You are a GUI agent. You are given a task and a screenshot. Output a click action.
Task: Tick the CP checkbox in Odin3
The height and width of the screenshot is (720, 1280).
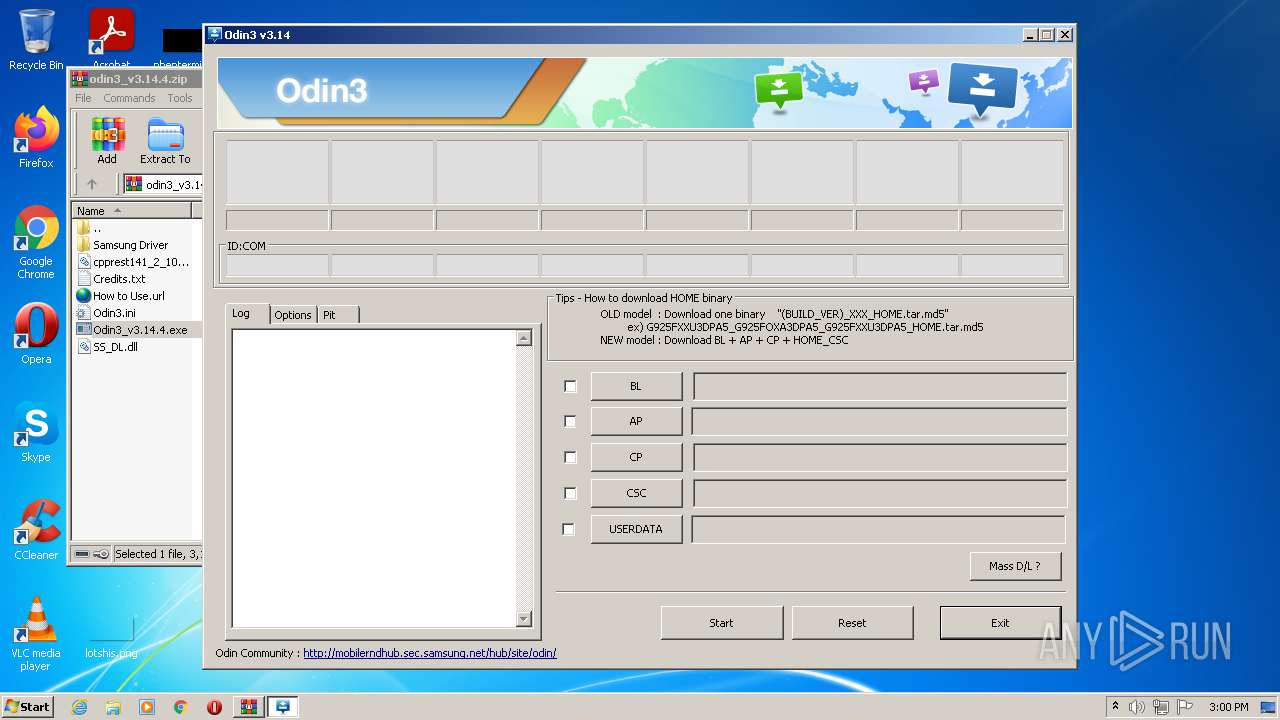pyautogui.click(x=570, y=457)
